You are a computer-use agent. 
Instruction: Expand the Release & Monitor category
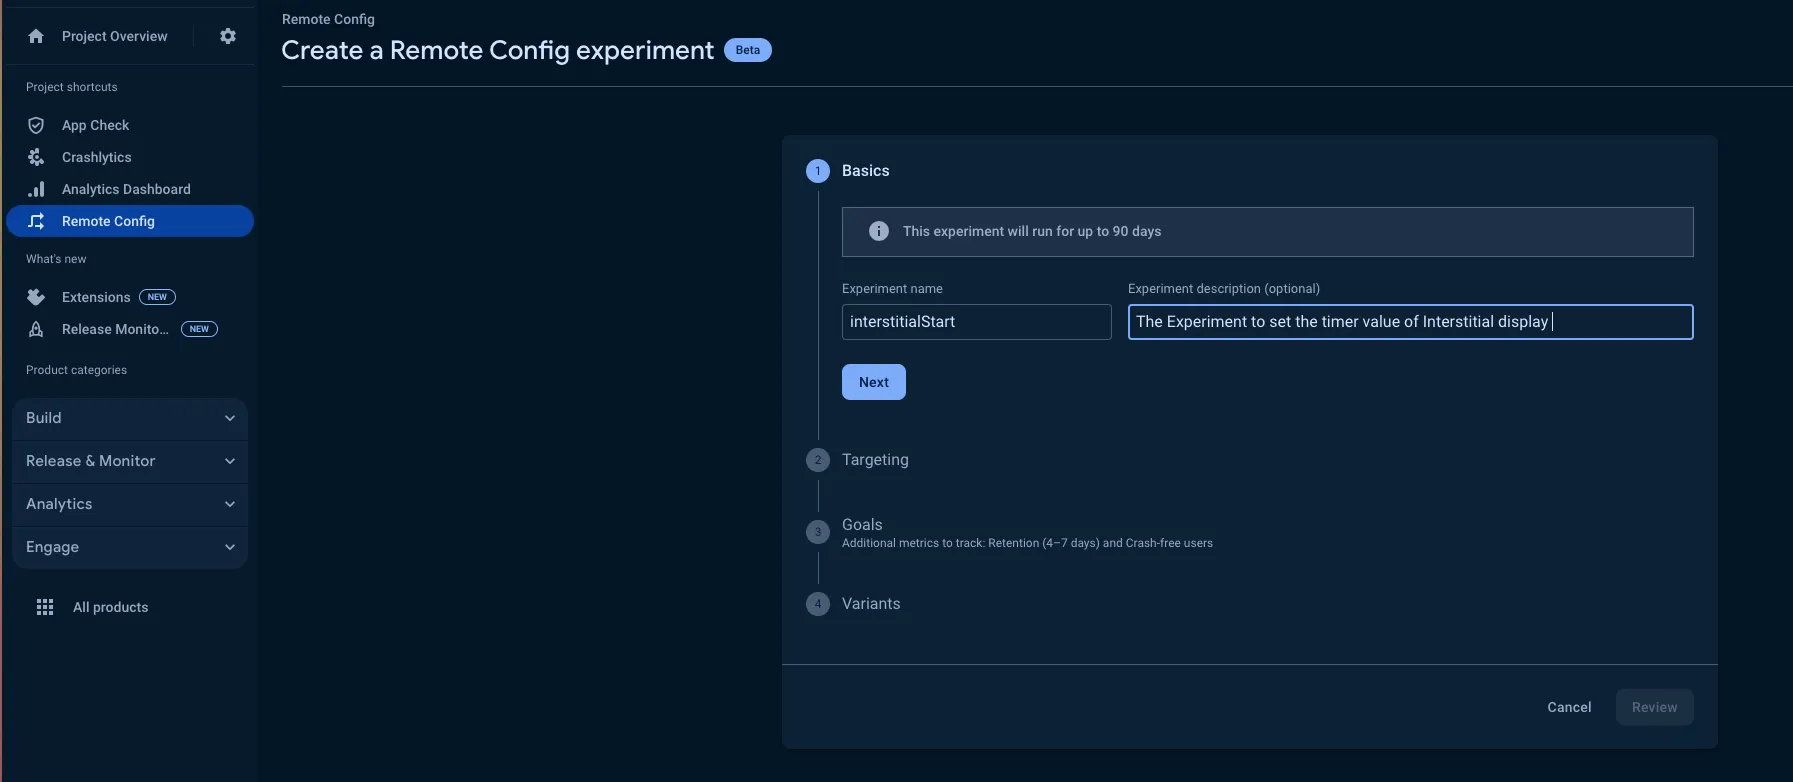point(130,461)
